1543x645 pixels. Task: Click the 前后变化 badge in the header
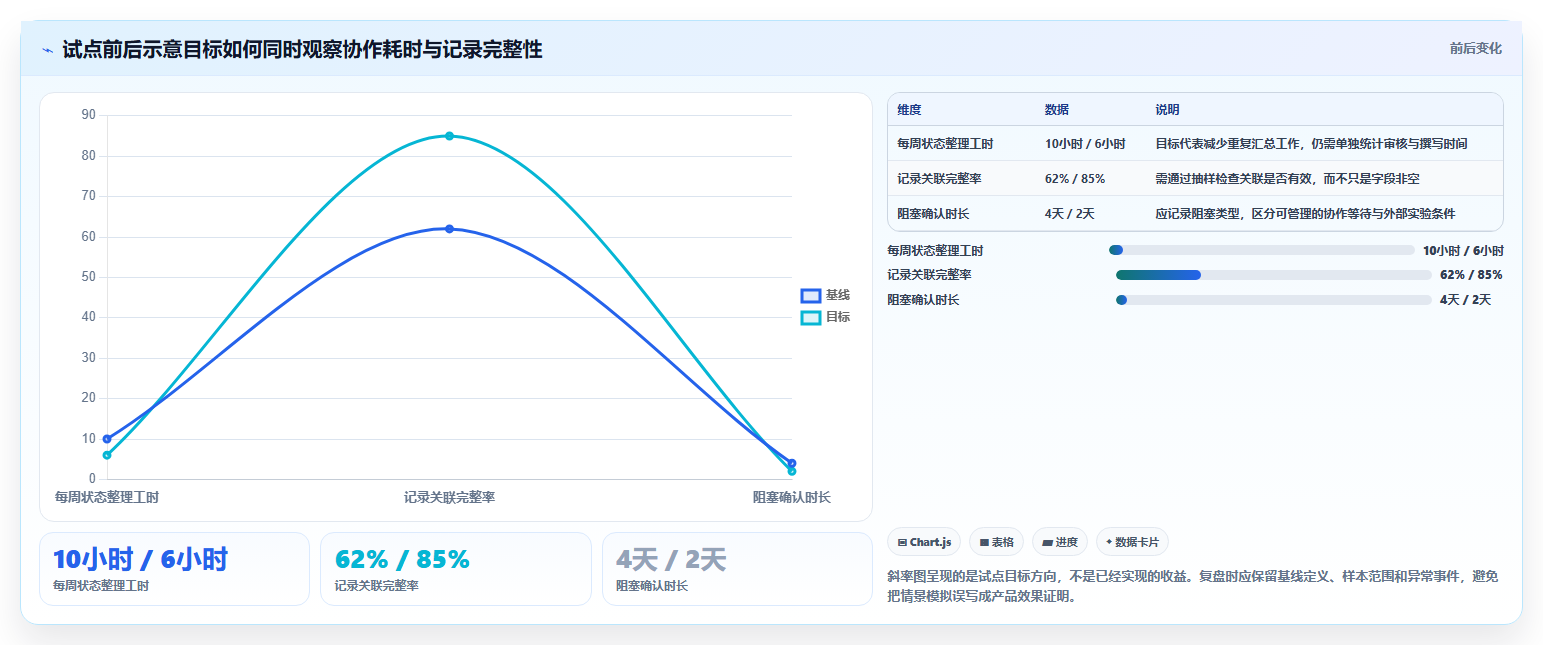(1475, 48)
